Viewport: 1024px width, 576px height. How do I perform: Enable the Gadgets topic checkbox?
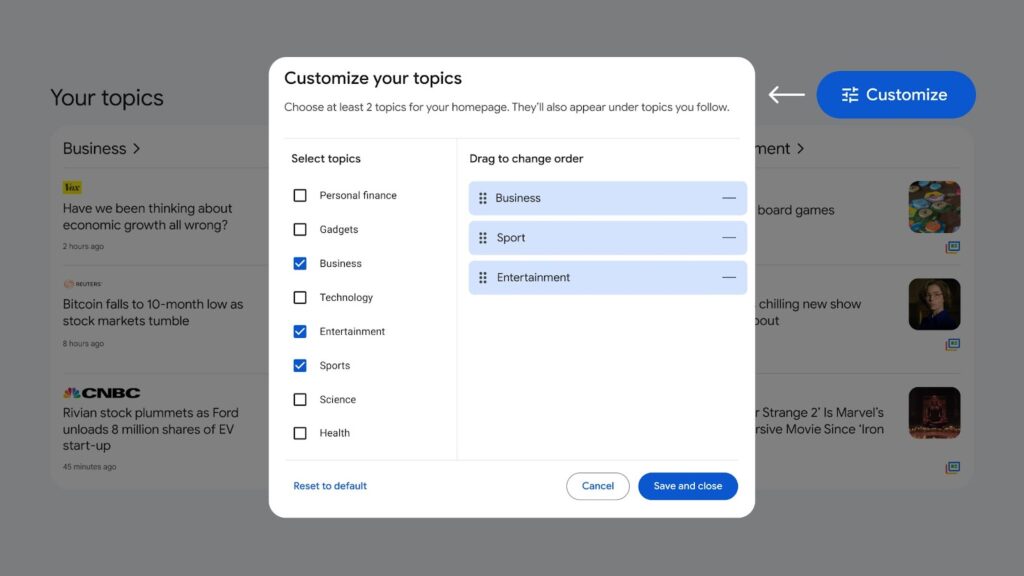(x=300, y=229)
